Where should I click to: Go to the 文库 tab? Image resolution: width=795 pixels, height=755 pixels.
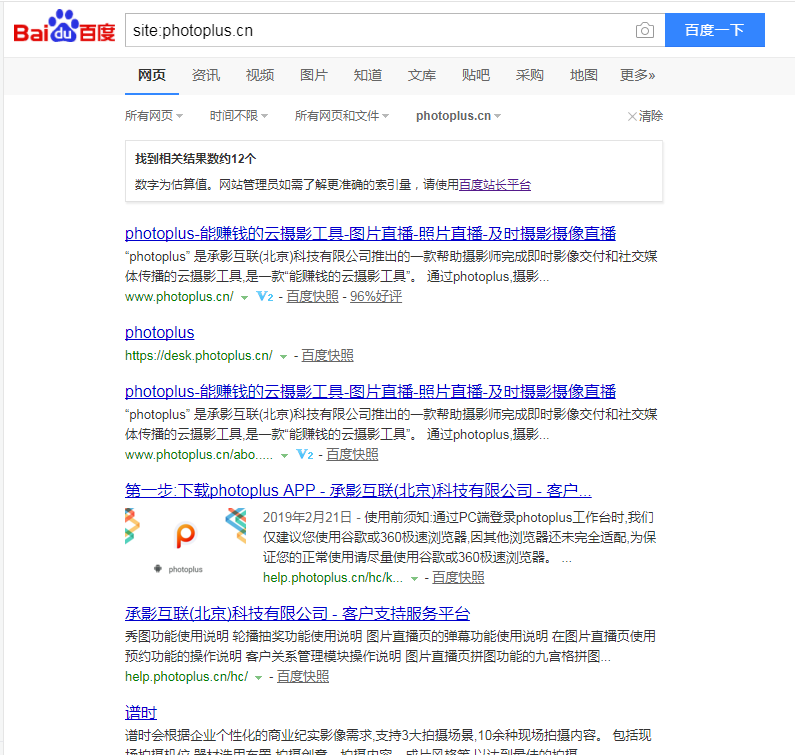pos(422,75)
